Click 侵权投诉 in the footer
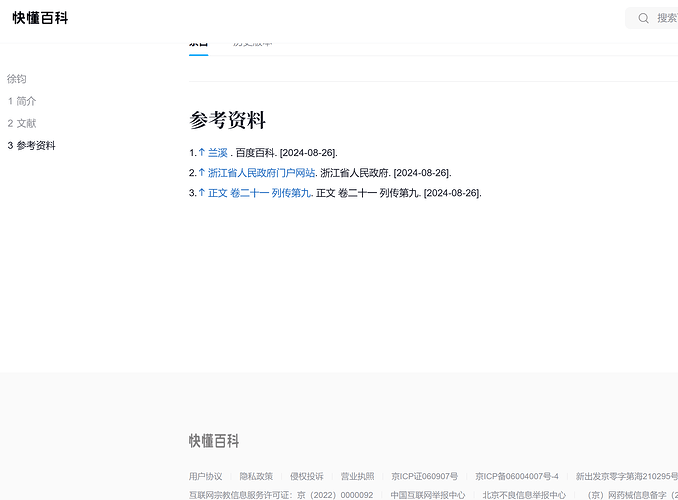Image resolution: width=678 pixels, height=500 pixels. (x=306, y=476)
